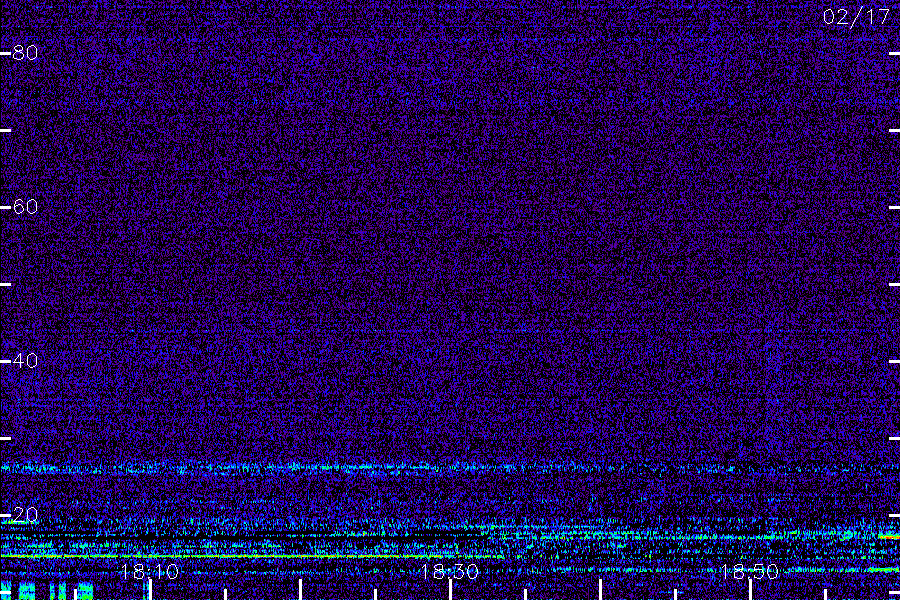900x600 pixels.
Task: Click the 80 frequency axis label
Action: click(25, 53)
